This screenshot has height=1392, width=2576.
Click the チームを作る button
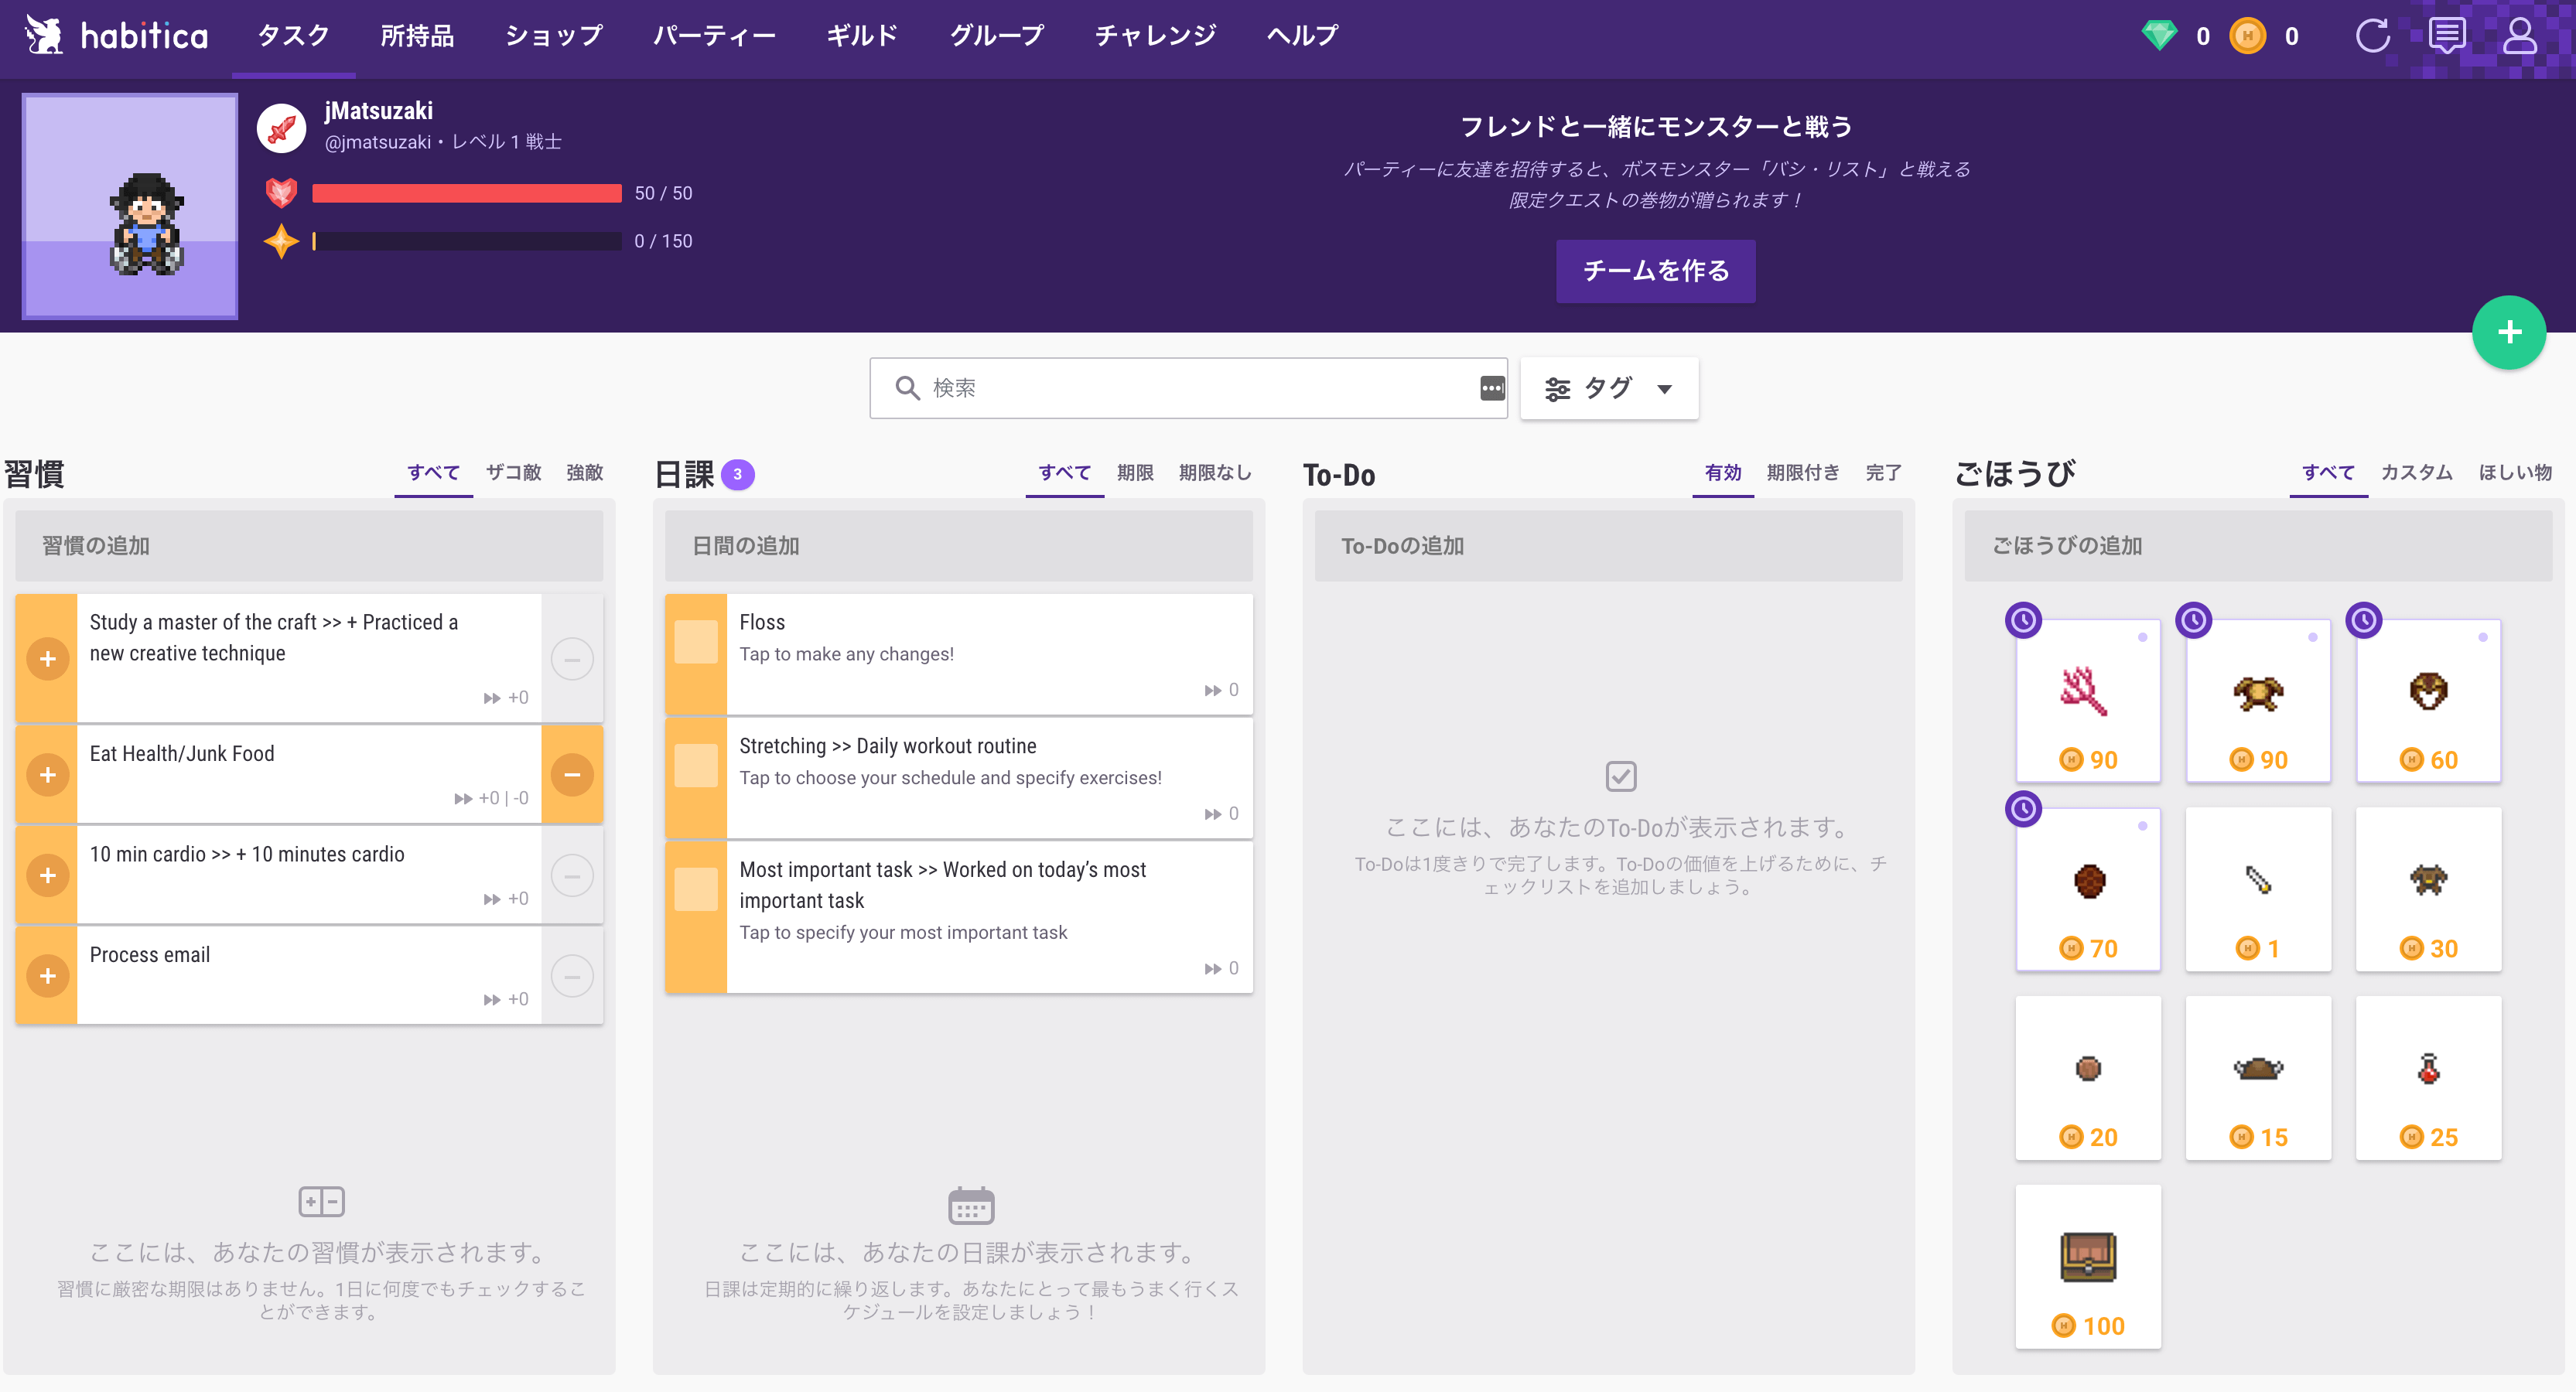(x=1652, y=269)
